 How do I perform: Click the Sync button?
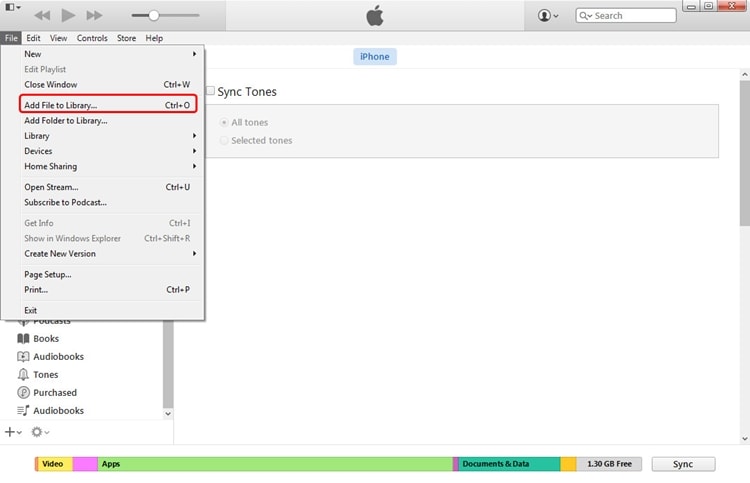(683, 464)
